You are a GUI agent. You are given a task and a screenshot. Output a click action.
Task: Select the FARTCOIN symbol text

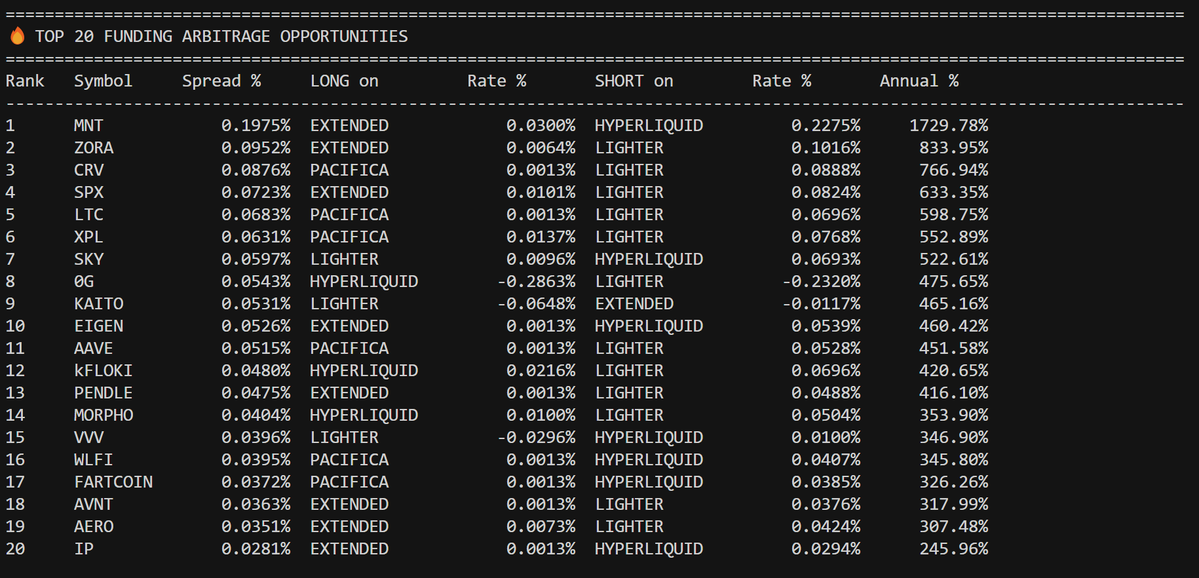(x=113, y=482)
